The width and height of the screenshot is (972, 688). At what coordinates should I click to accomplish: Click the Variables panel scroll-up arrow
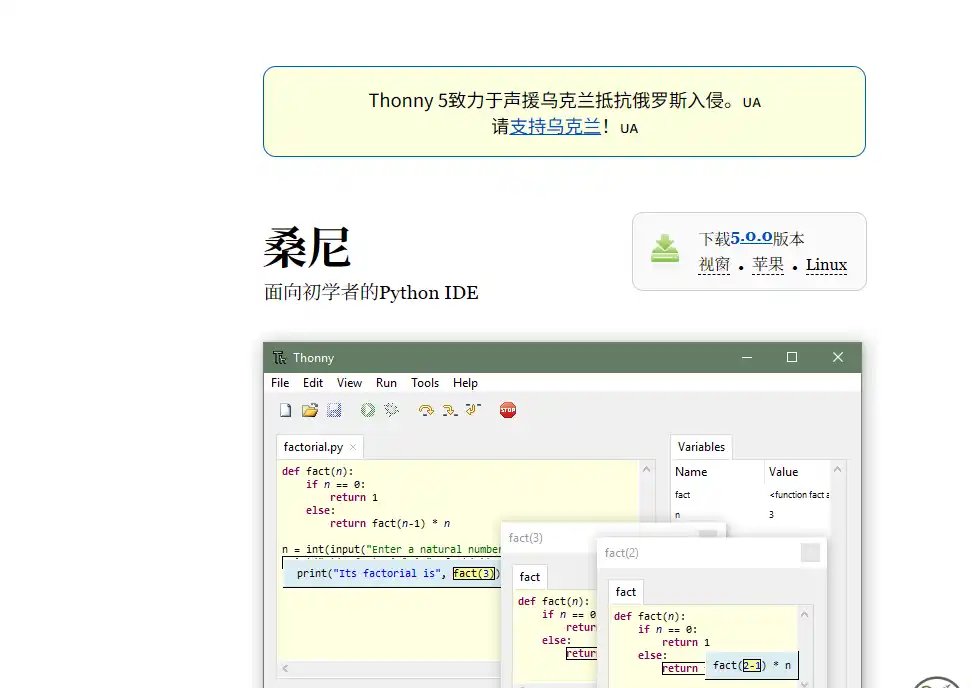coord(837,469)
